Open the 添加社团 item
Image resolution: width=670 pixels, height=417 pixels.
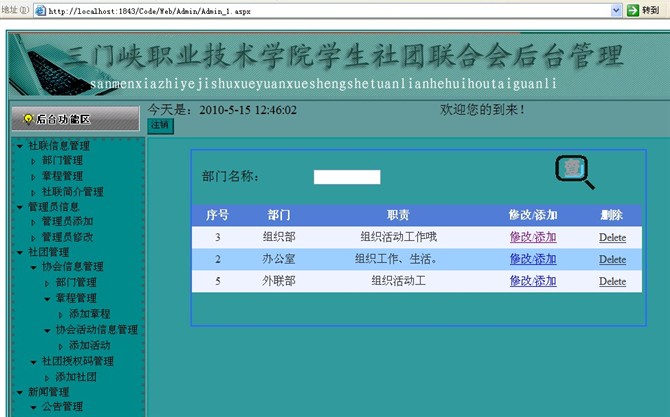76,376
